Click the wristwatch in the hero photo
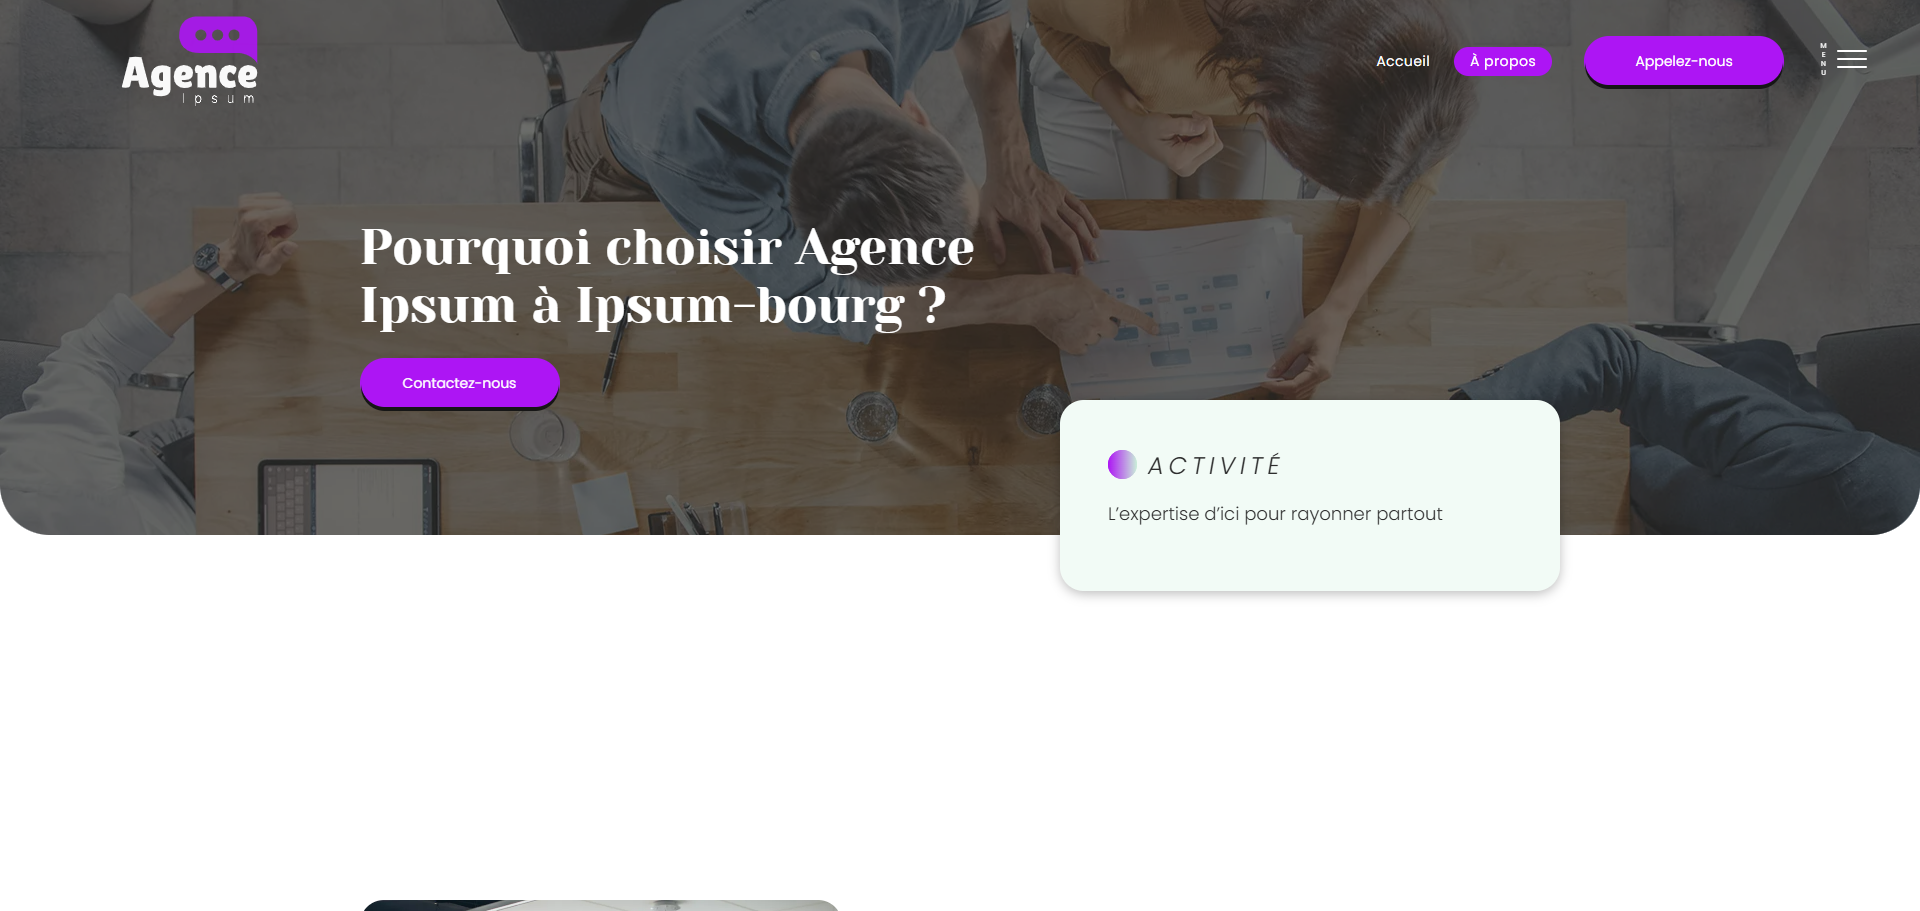Screen dimensions: 1920x911 (x=208, y=260)
